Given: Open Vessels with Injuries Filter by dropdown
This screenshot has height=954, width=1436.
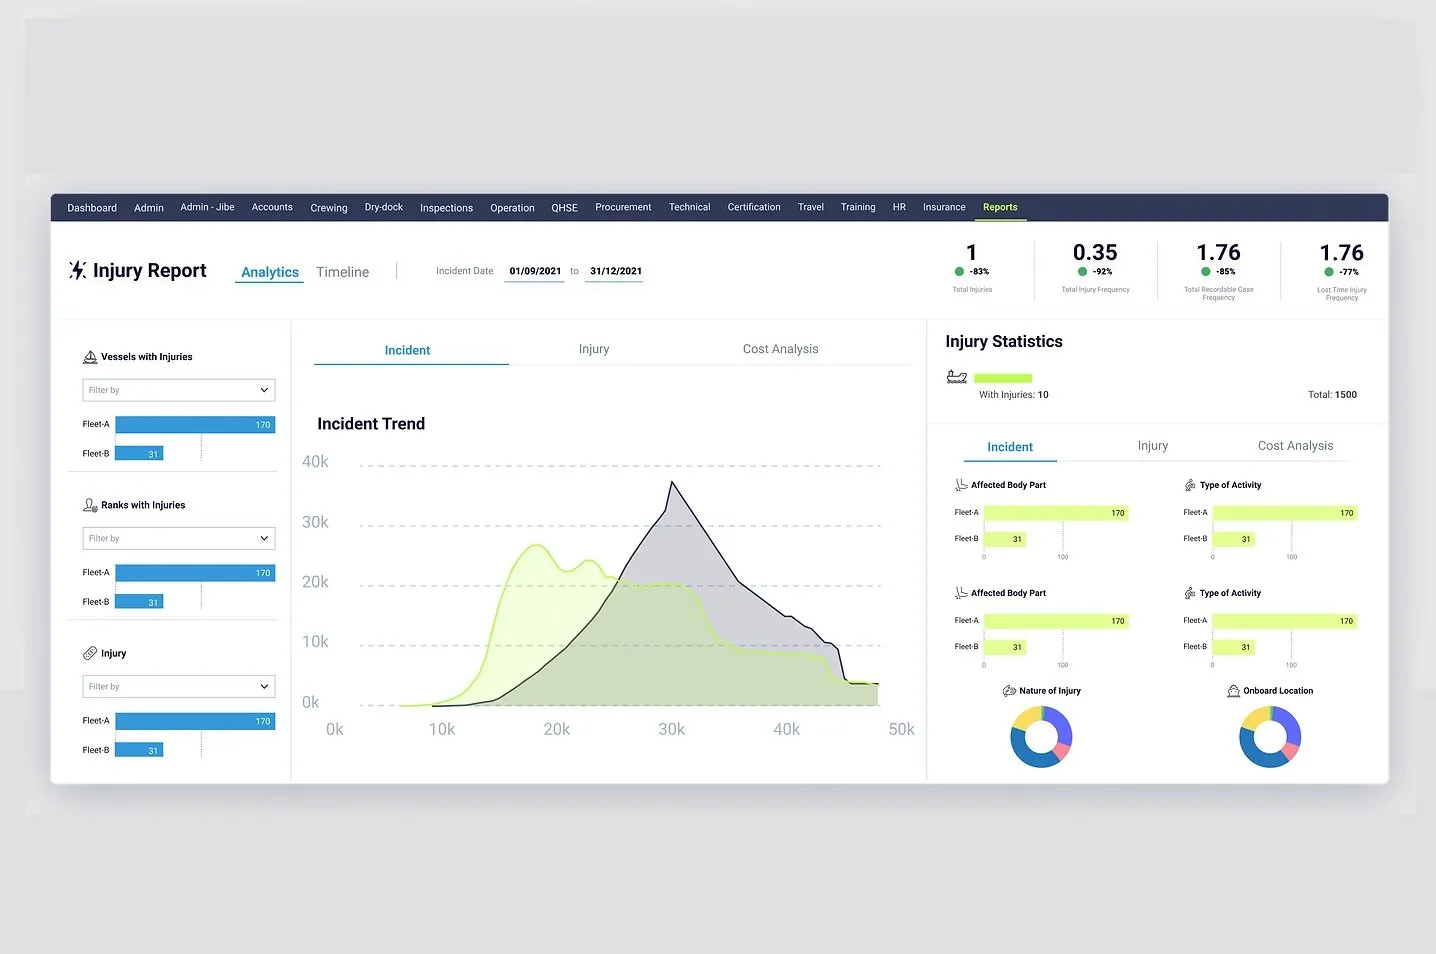Looking at the screenshot, I should pos(179,390).
